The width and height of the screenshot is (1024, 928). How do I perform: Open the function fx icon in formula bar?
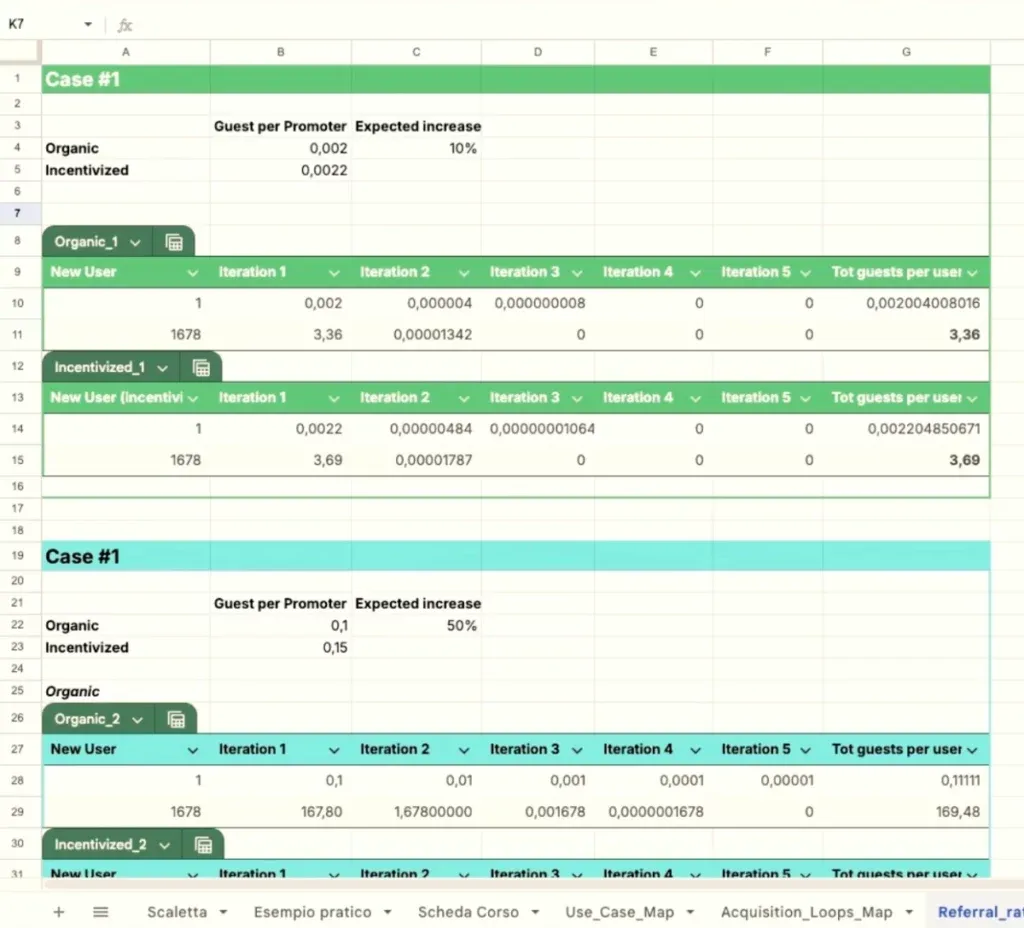point(125,25)
